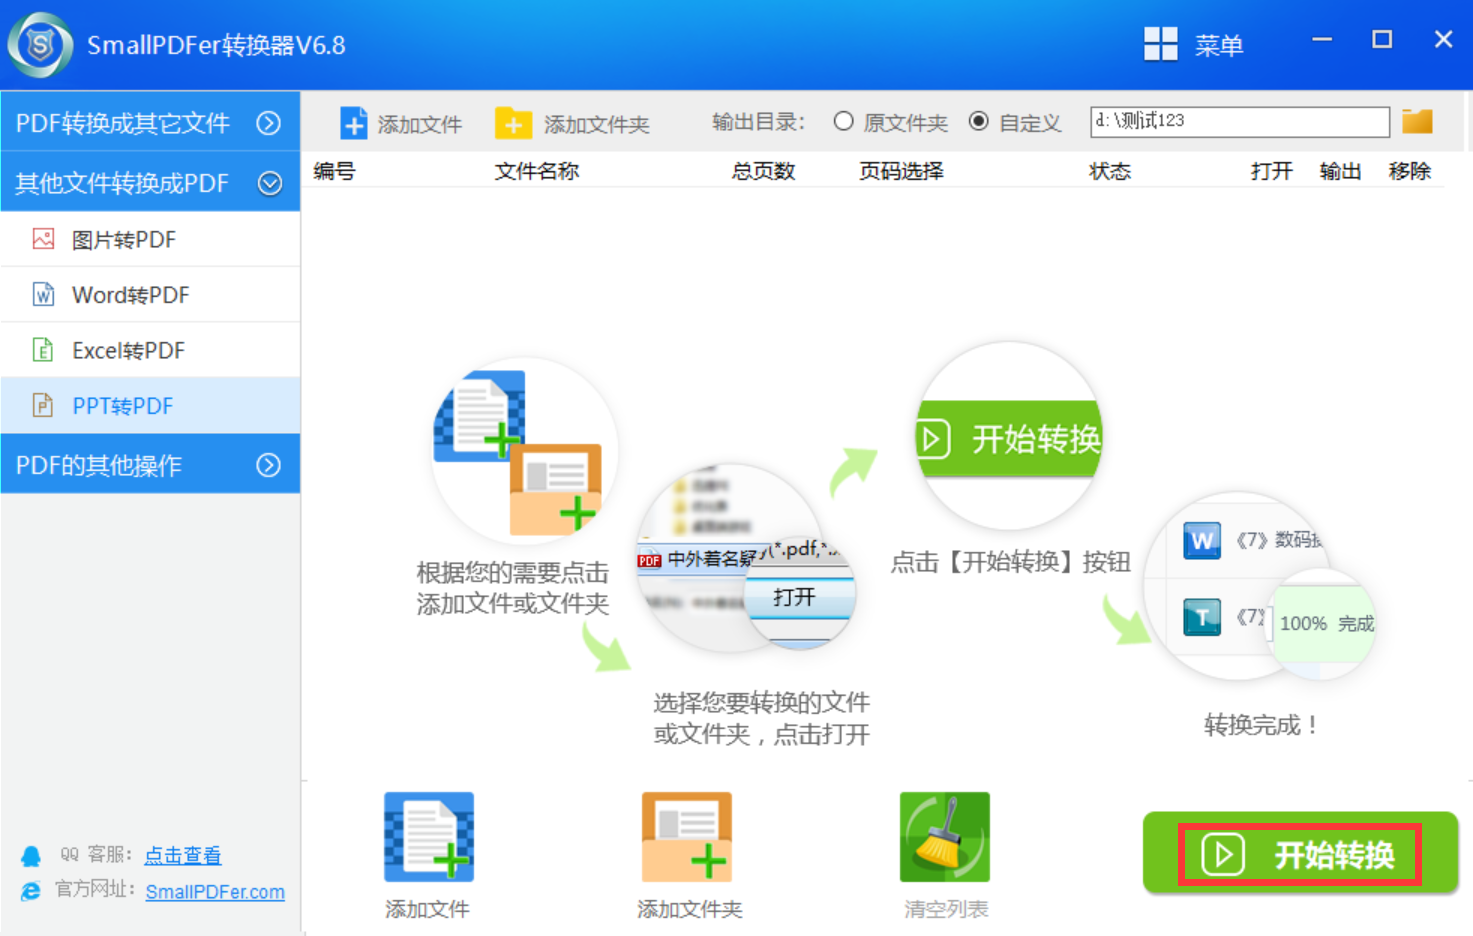The height and width of the screenshot is (936, 1473).
Task: Click the yellow add folder toolbar icon
Action: point(513,123)
